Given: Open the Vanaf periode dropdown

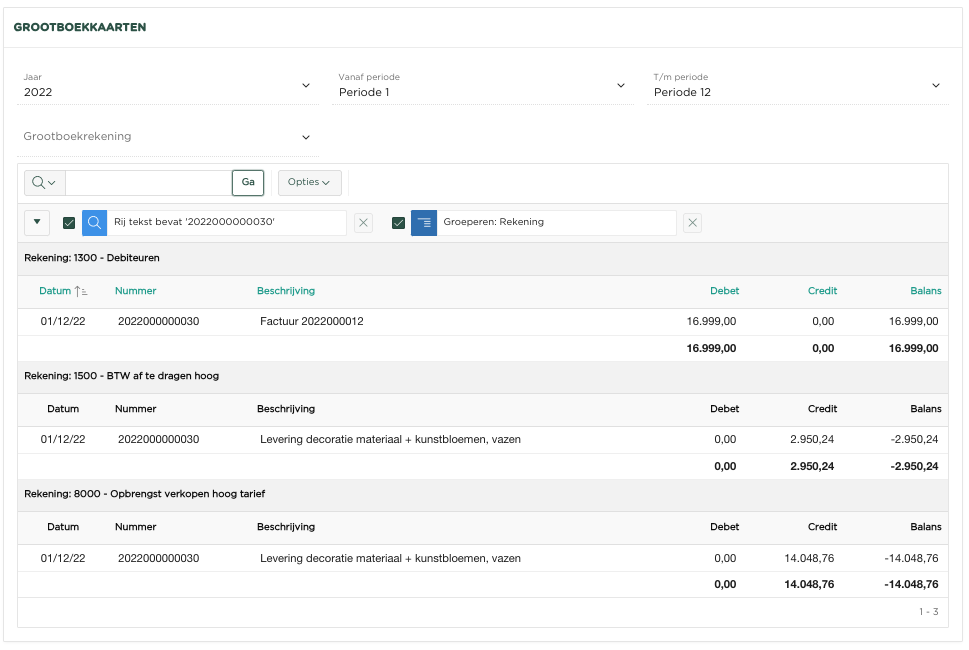Looking at the screenshot, I should (x=481, y=86).
